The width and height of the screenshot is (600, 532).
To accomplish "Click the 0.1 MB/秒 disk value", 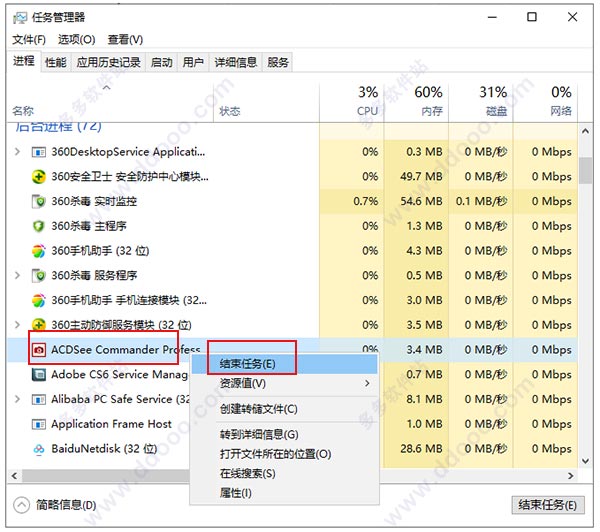I will [x=481, y=201].
